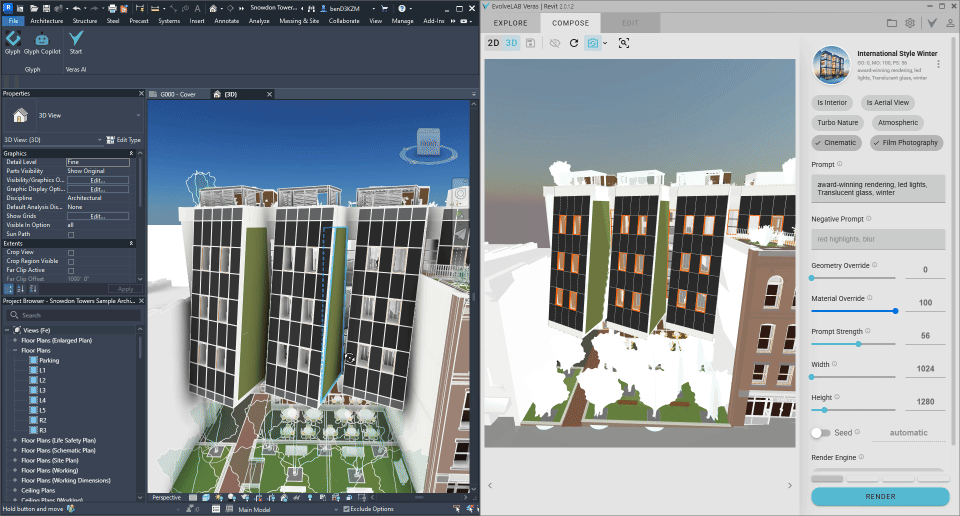Image resolution: width=960 pixels, height=516 pixels.
Task: Open Veras settings gear
Action: coord(910,23)
